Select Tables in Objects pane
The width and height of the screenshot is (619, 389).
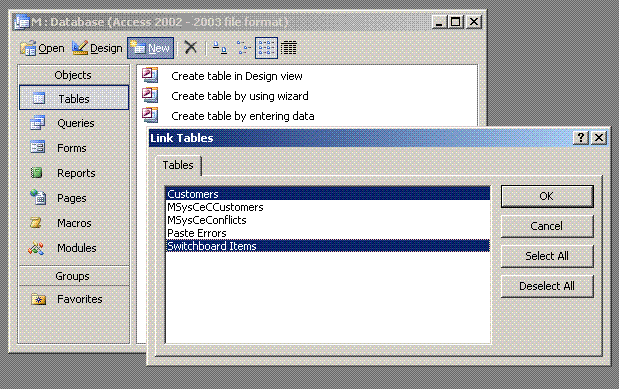coord(74,98)
